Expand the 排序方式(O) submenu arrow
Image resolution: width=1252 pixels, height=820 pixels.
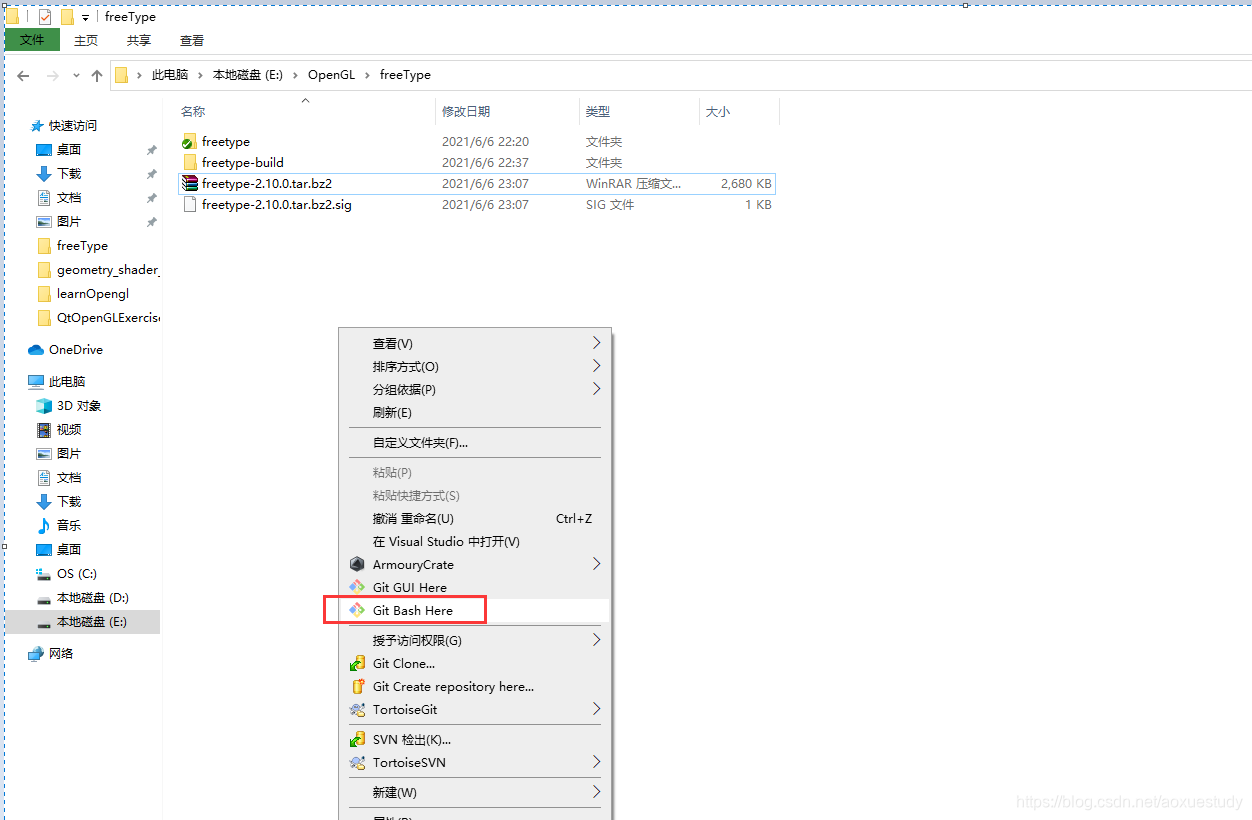(597, 366)
